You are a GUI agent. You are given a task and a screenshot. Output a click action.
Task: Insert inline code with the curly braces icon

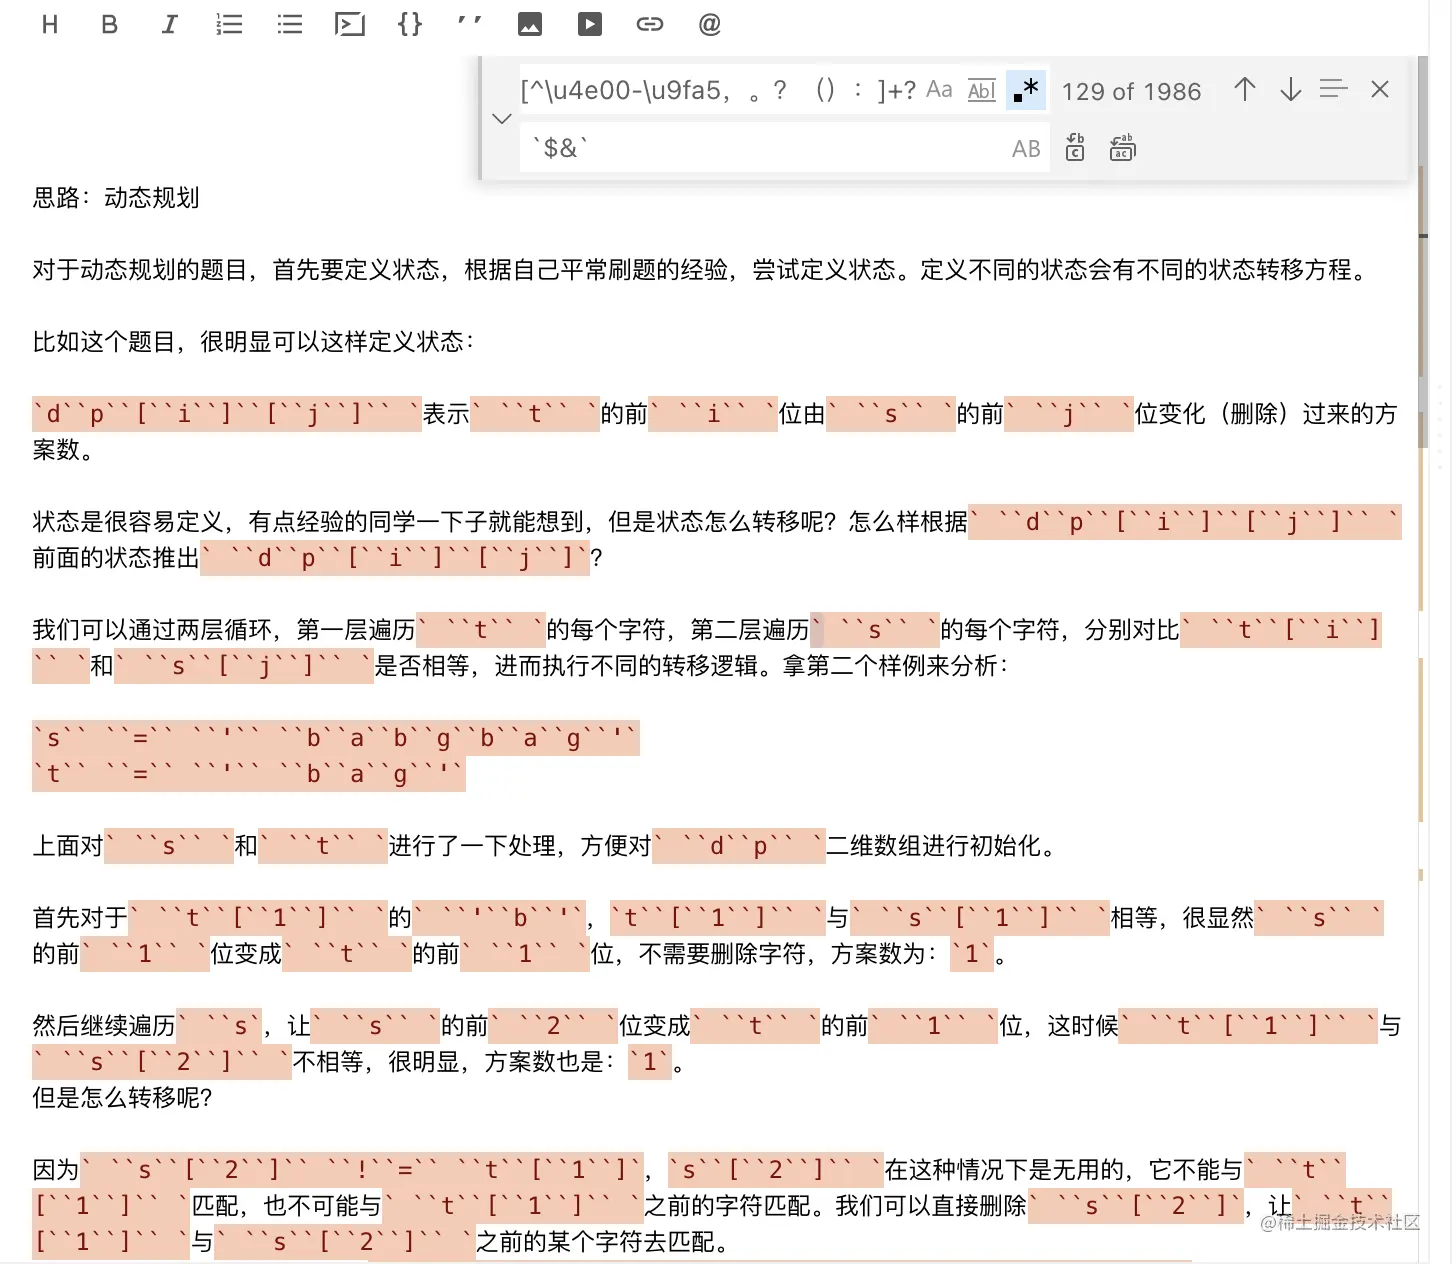pyautogui.click(x=410, y=24)
